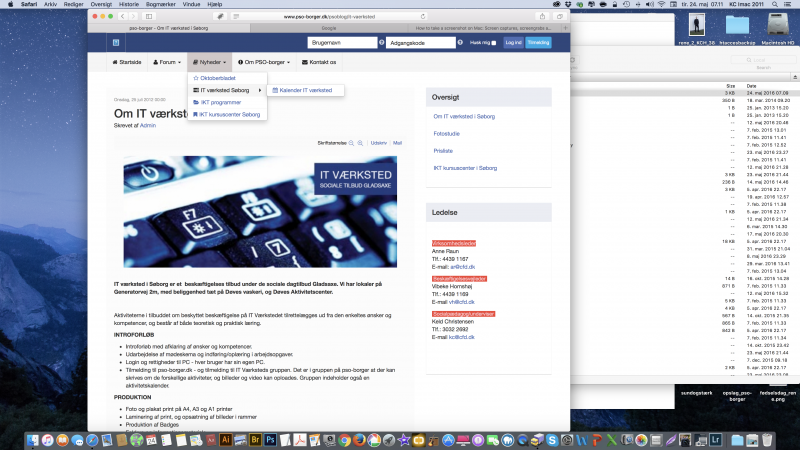Image resolution: width=800 pixels, height=450 pixels.
Task: Go to Startside in the navigation
Action: pos(127,62)
